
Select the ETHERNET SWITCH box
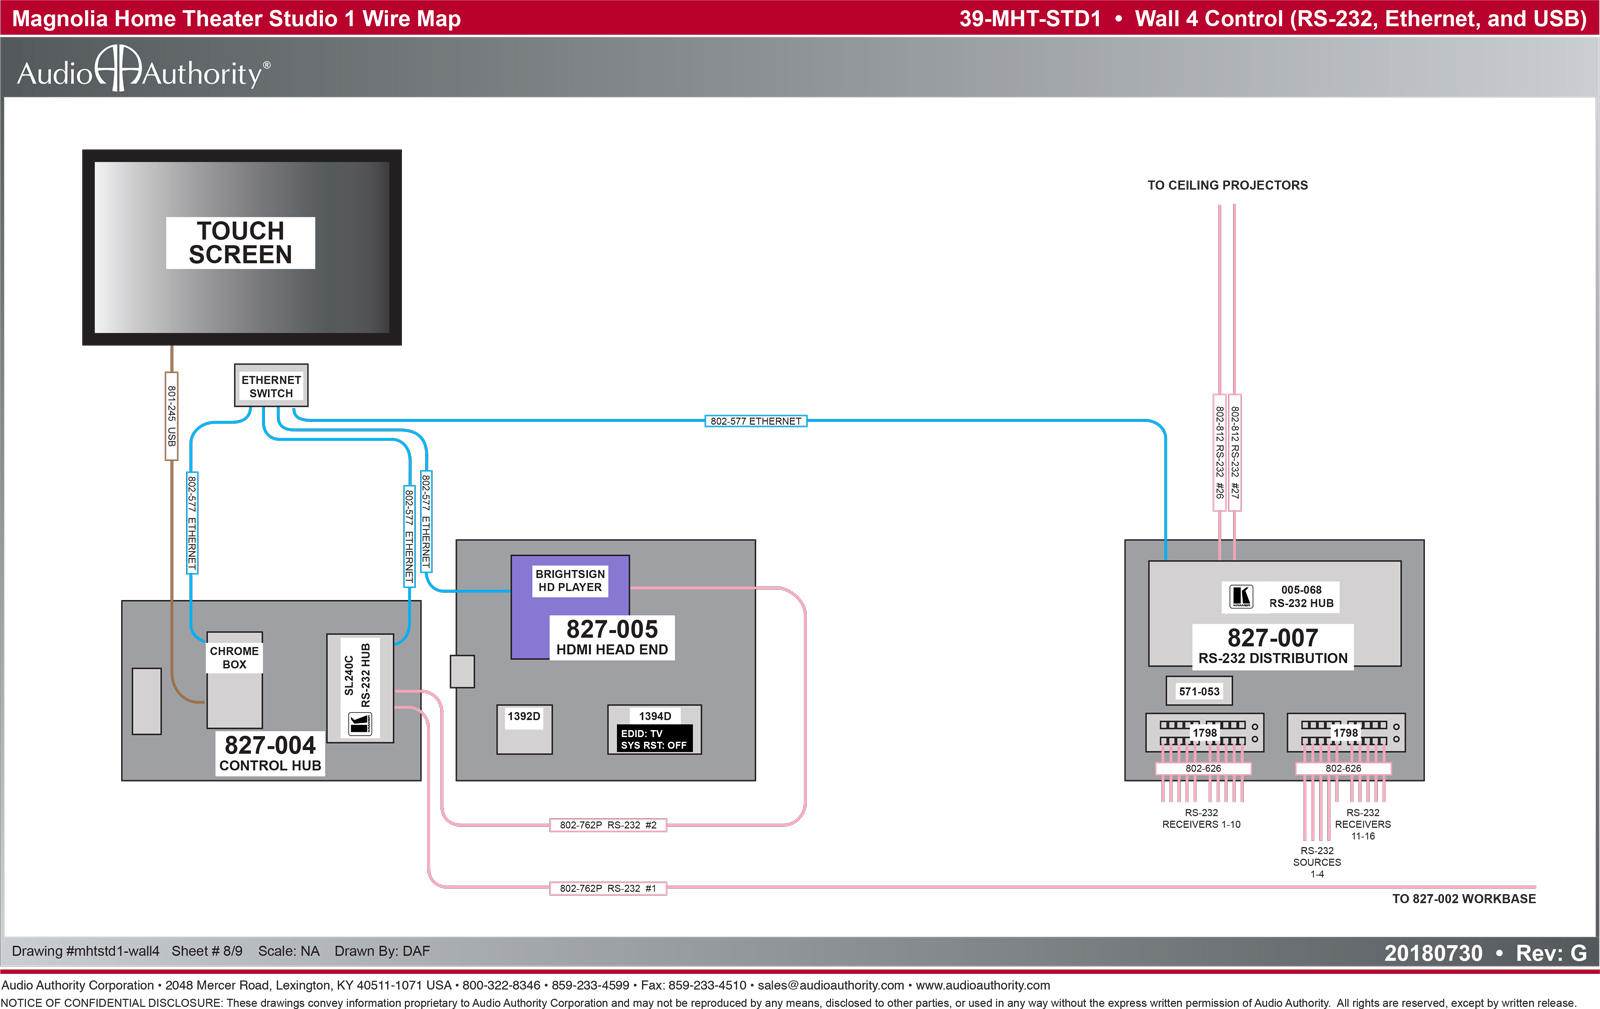point(271,386)
